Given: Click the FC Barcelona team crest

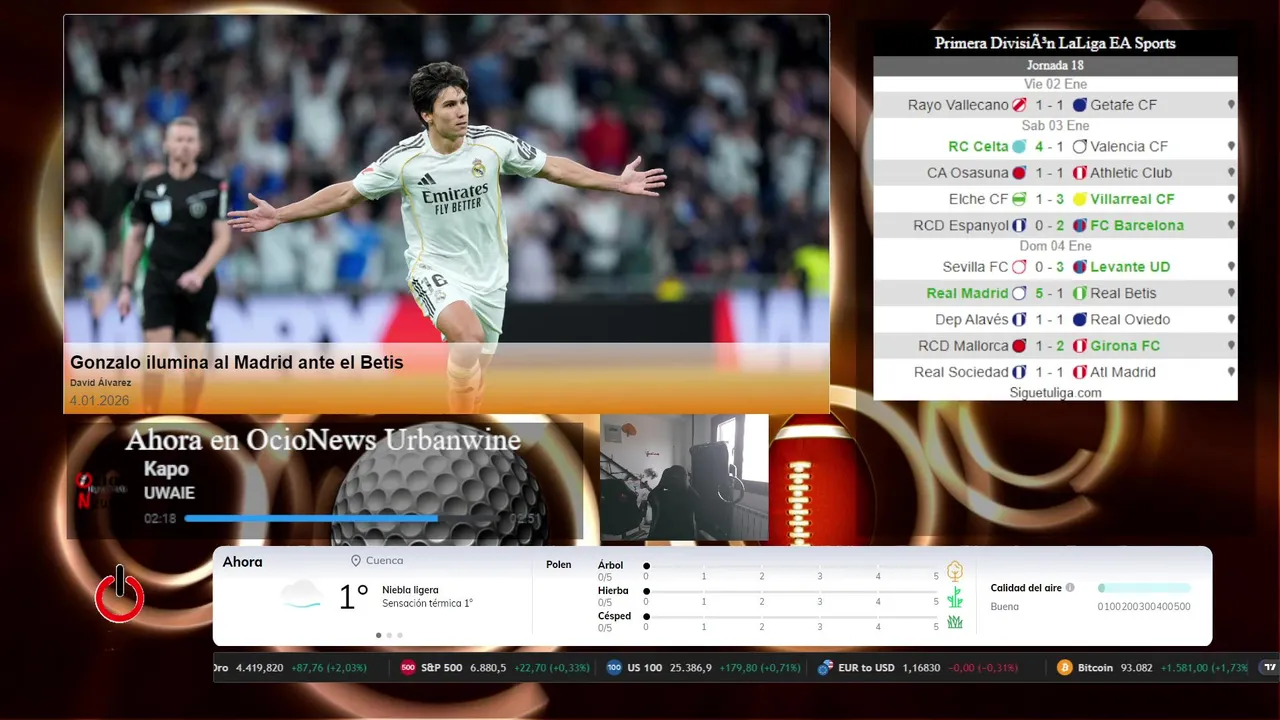Looking at the screenshot, I should point(1080,225).
